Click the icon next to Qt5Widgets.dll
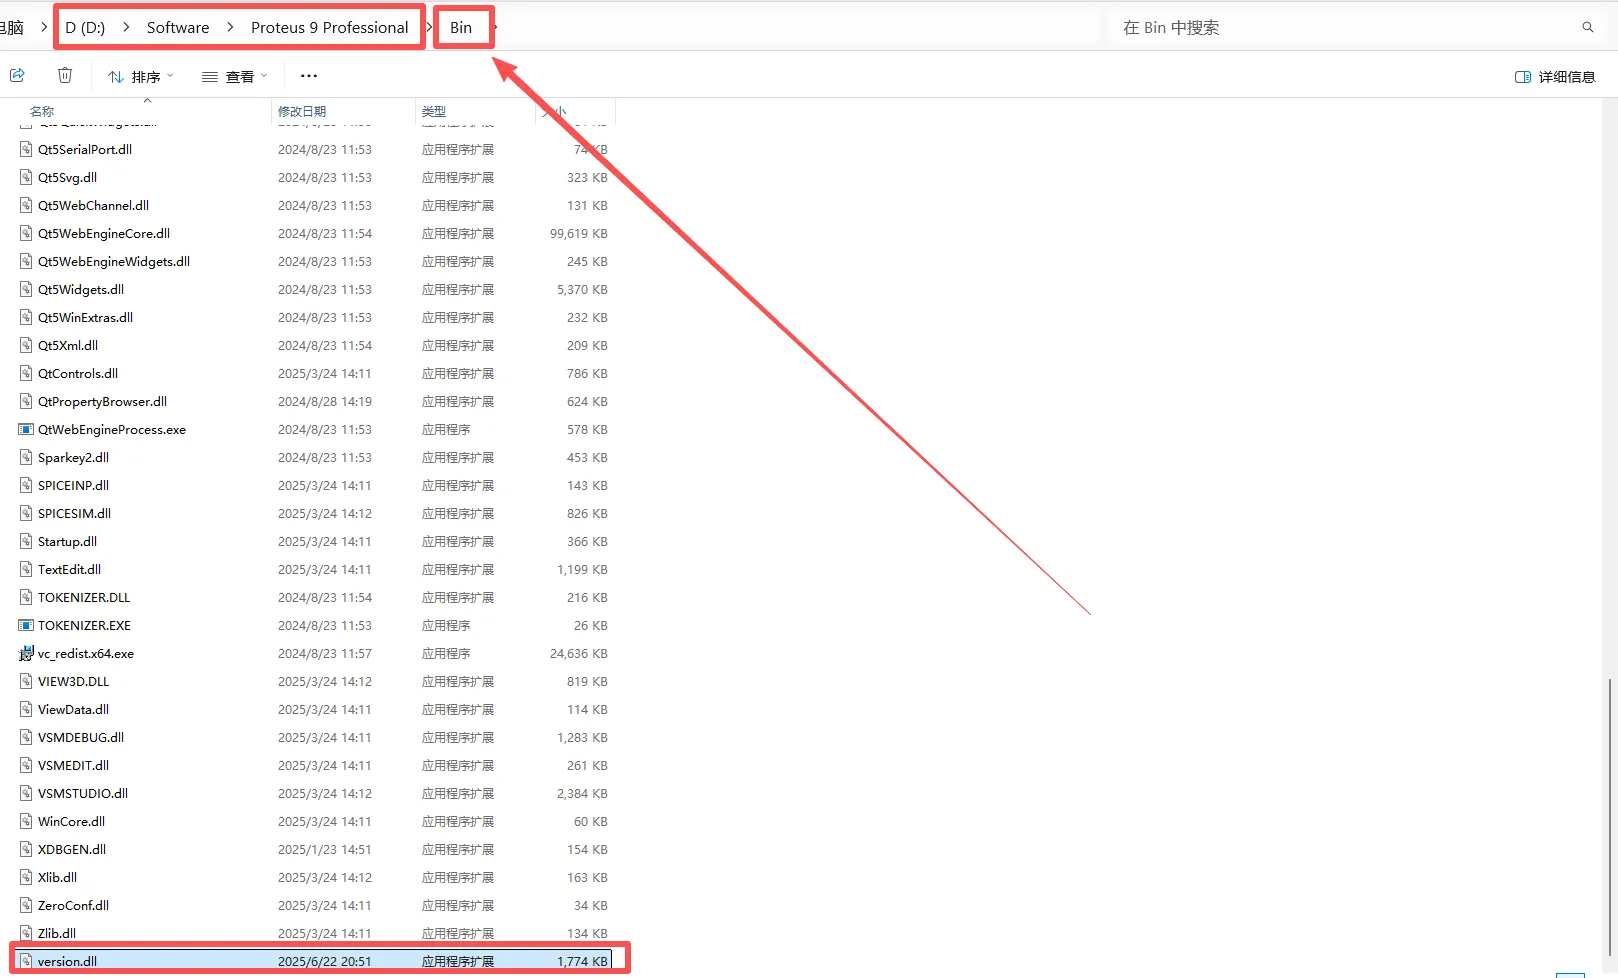The height and width of the screenshot is (978, 1618). click(26, 289)
